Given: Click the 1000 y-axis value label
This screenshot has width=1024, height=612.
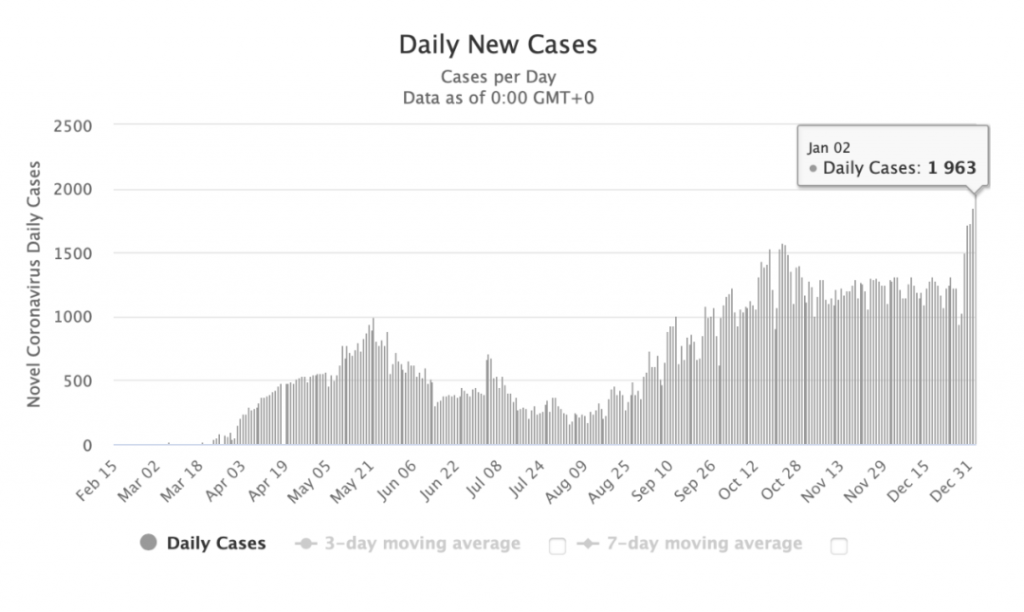Looking at the screenshot, I should pos(74,317).
